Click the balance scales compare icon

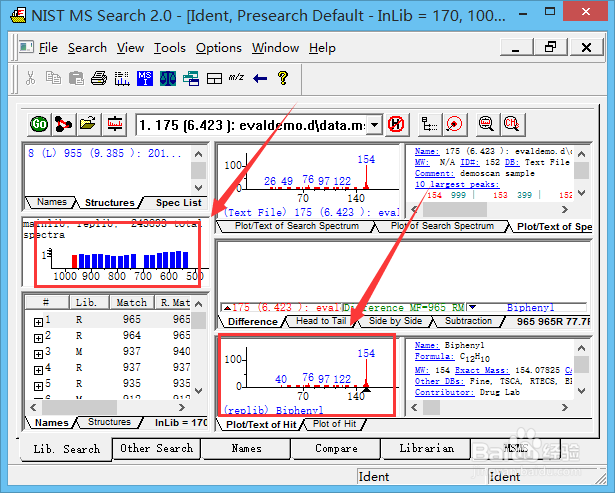click(168, 78)
